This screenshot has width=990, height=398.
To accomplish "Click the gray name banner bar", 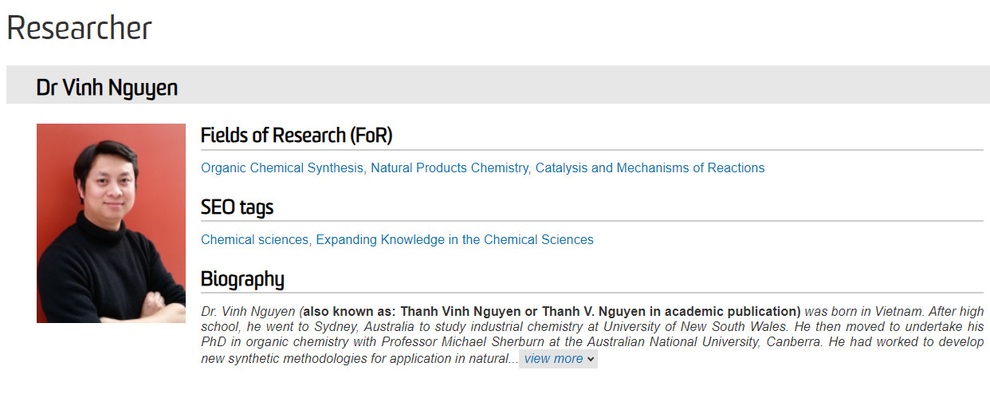I will pos(498,85).
